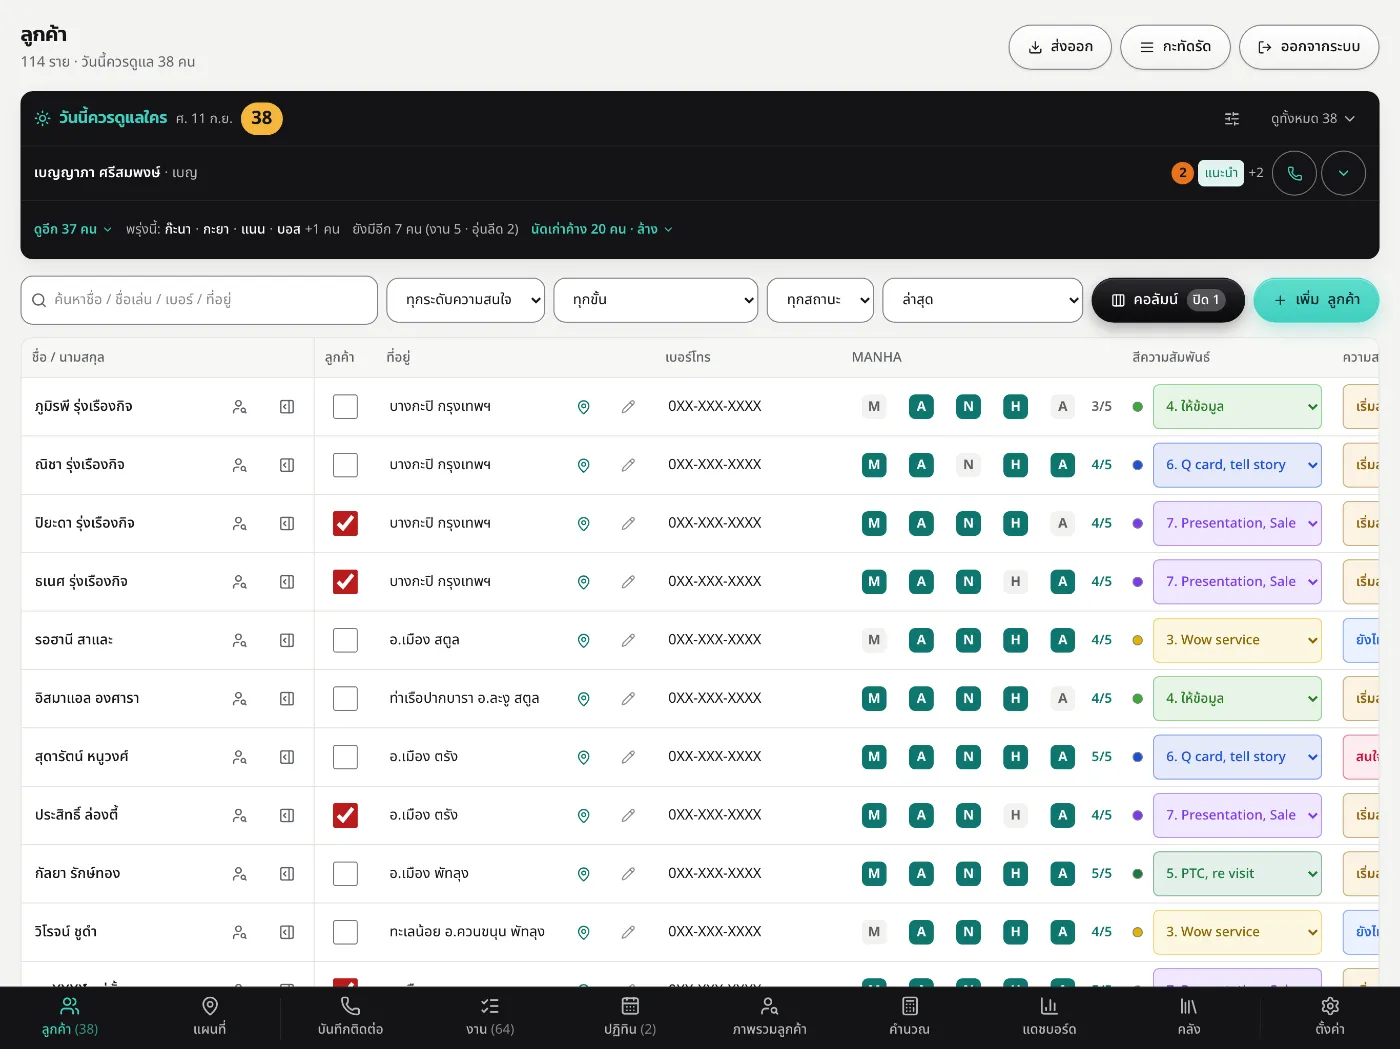
Task: Click the edit pencil for วิโรจน์ ชูดำ address
Action: click(x=628, y=932)
